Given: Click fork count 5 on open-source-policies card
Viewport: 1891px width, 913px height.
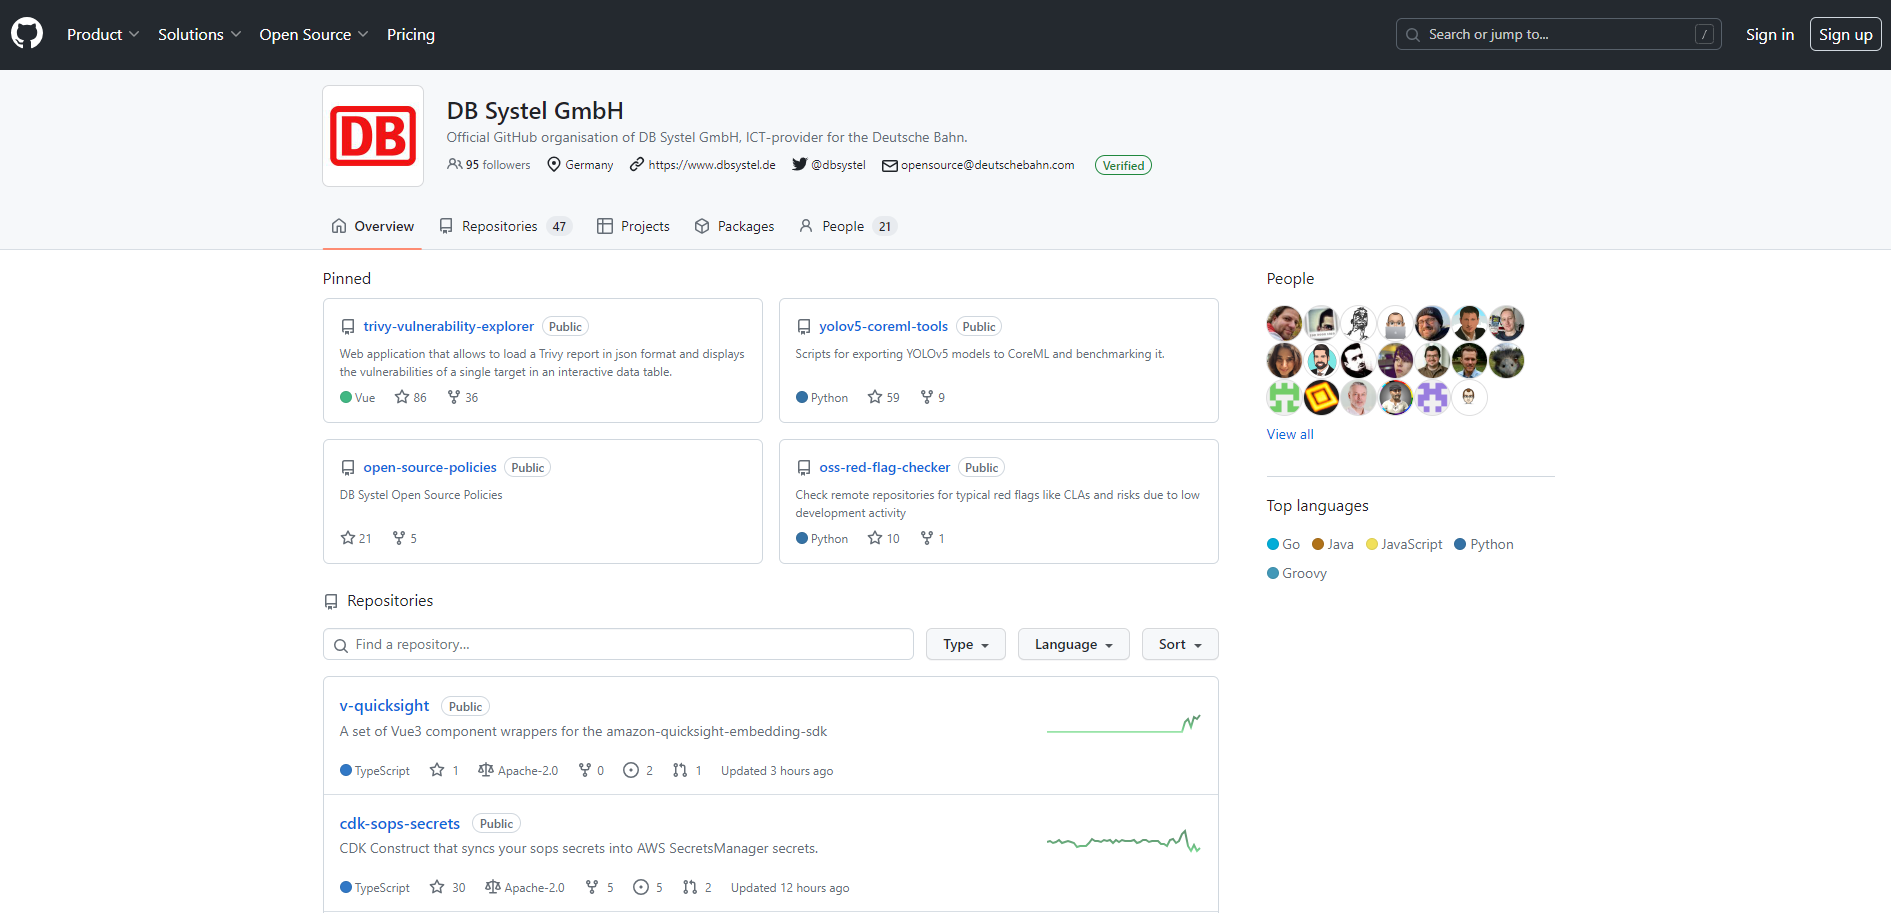Looking at the screenshot, I should 405,538.
